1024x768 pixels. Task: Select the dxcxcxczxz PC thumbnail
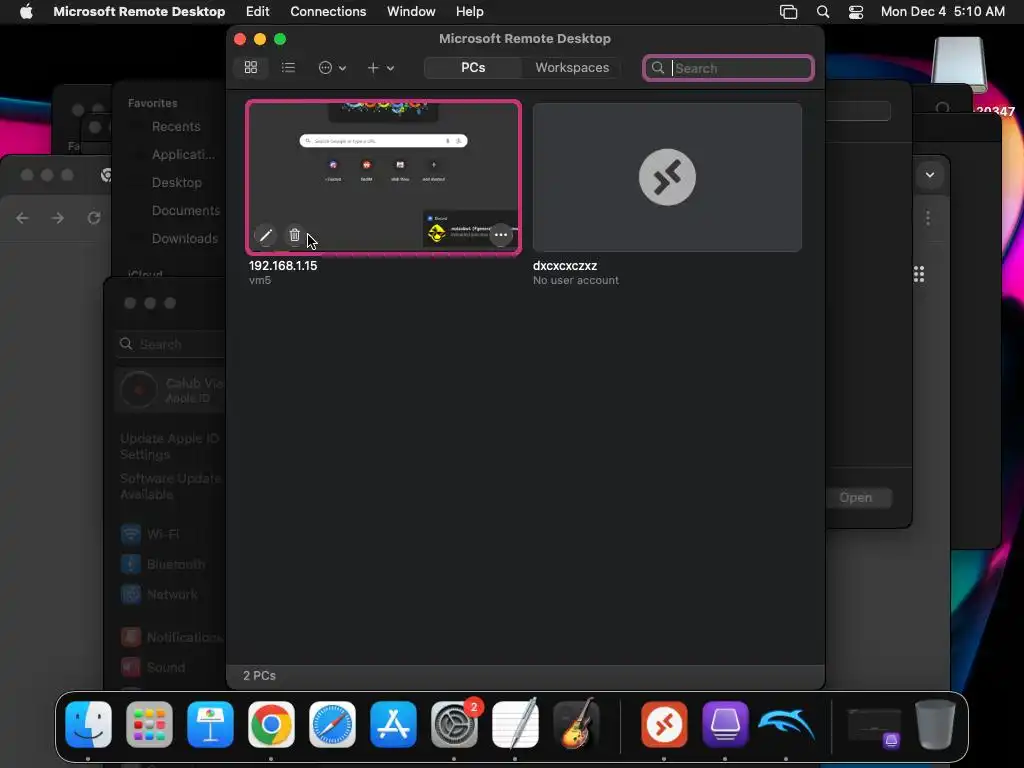point(667,177)
